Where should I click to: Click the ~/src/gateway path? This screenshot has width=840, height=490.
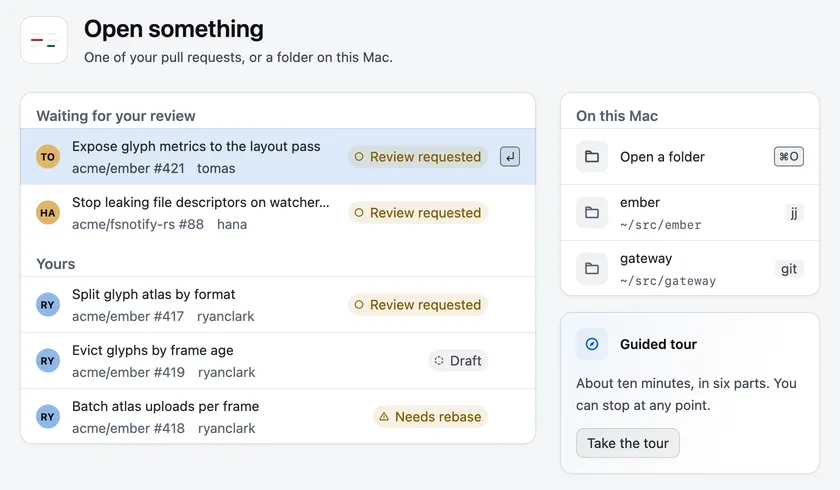668,281
